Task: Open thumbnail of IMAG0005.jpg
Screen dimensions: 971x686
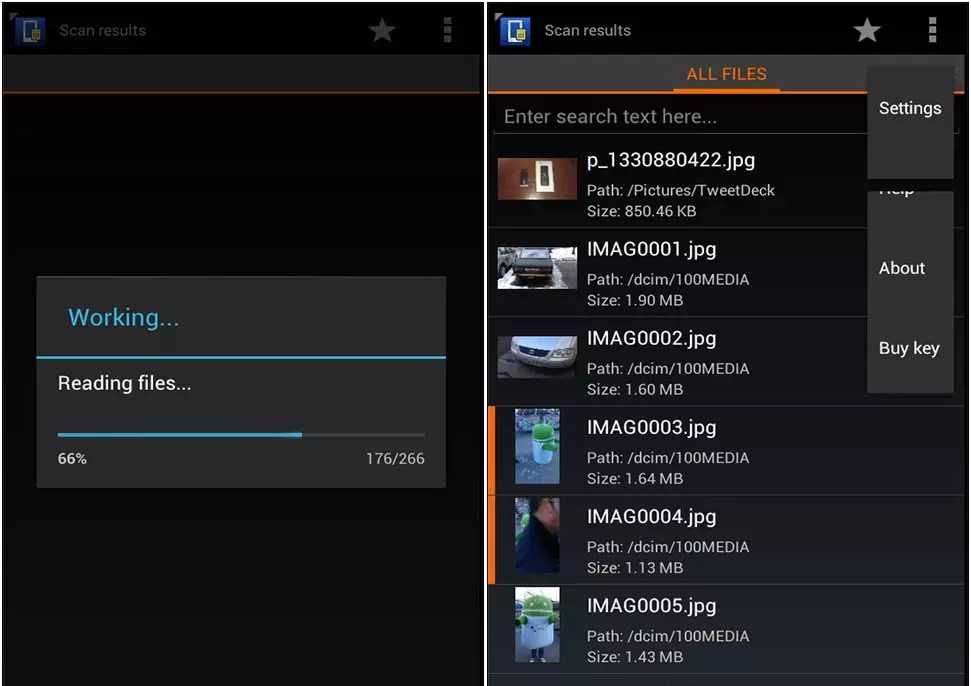Action: (538, 625)
